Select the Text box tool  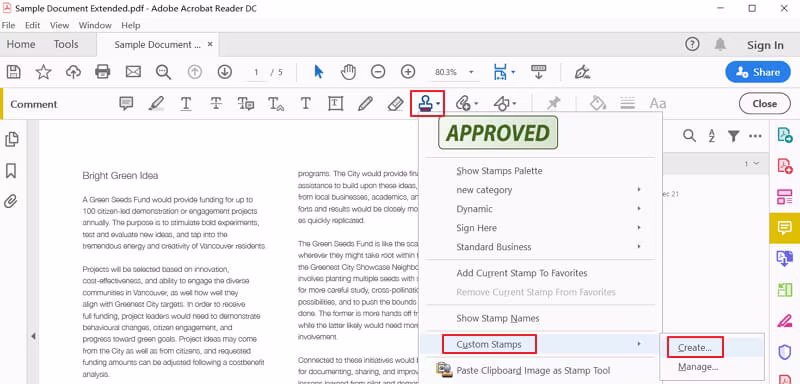(335, 104)
